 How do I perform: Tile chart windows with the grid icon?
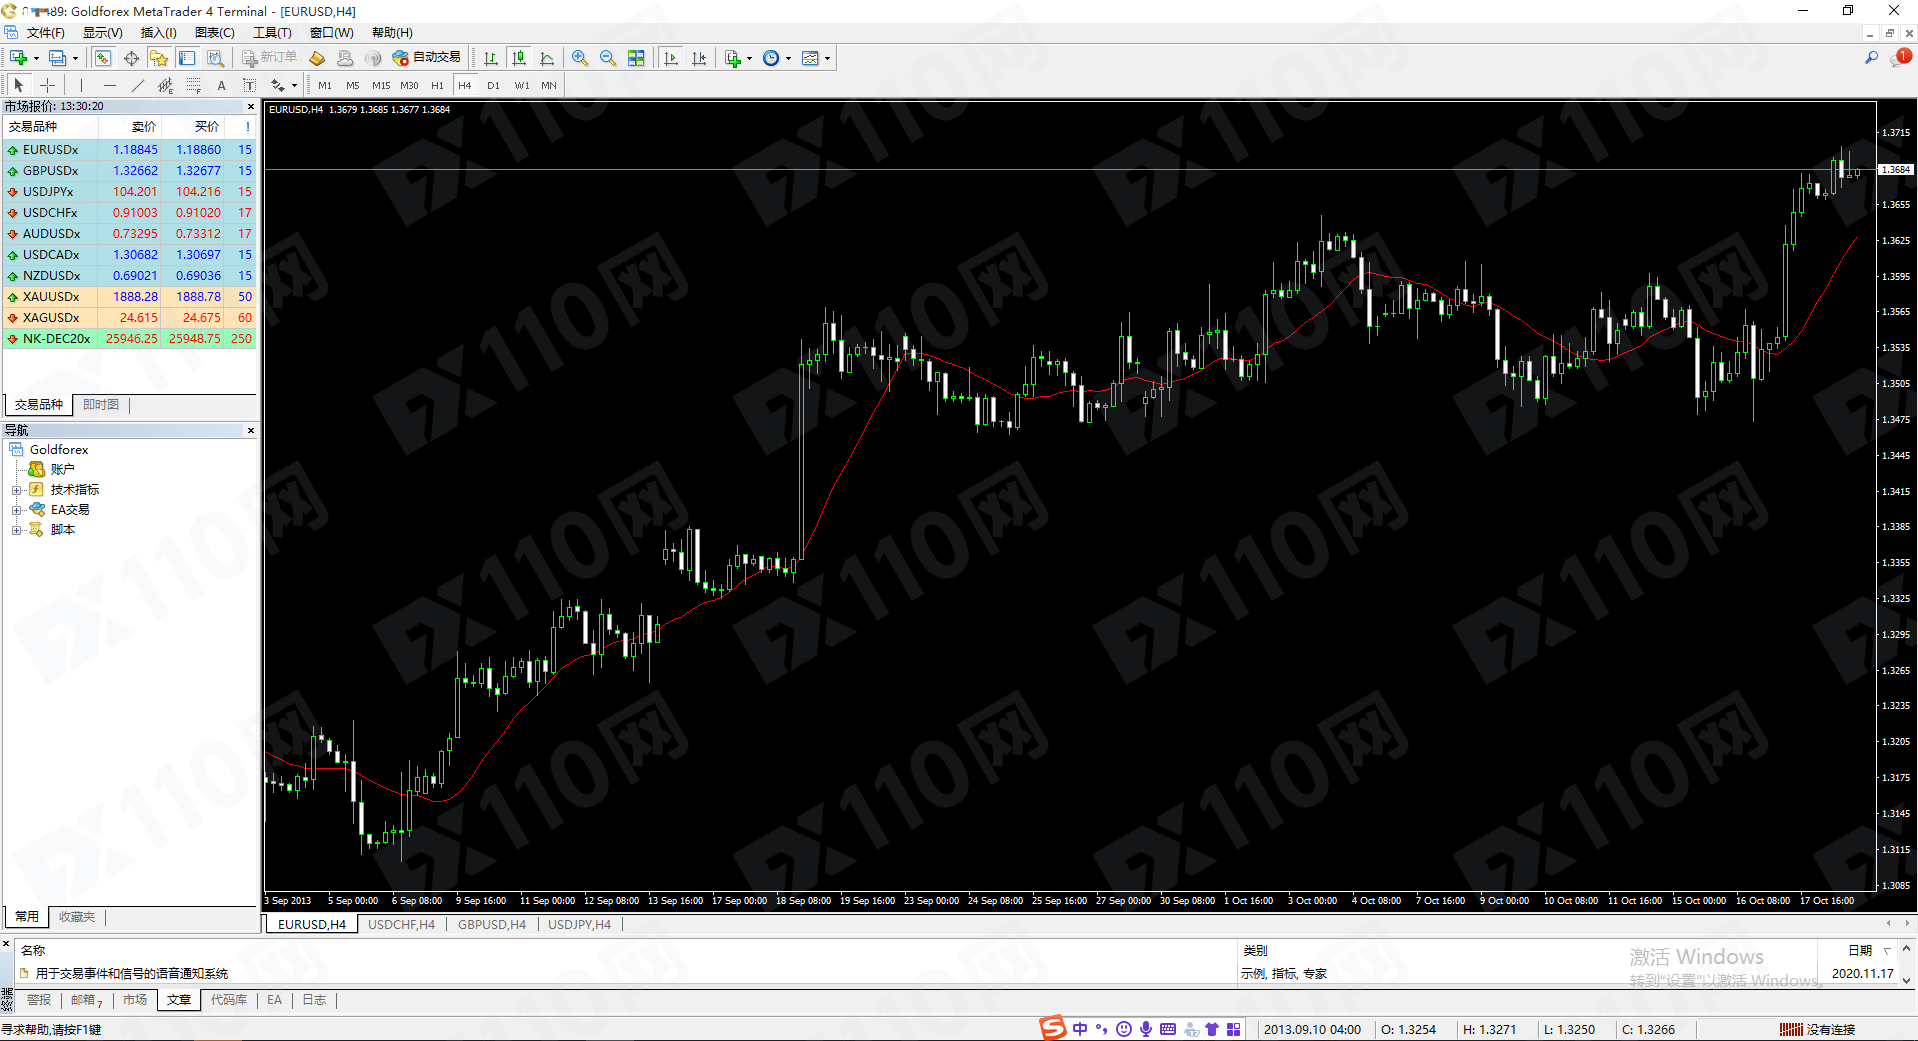[636, 58]
